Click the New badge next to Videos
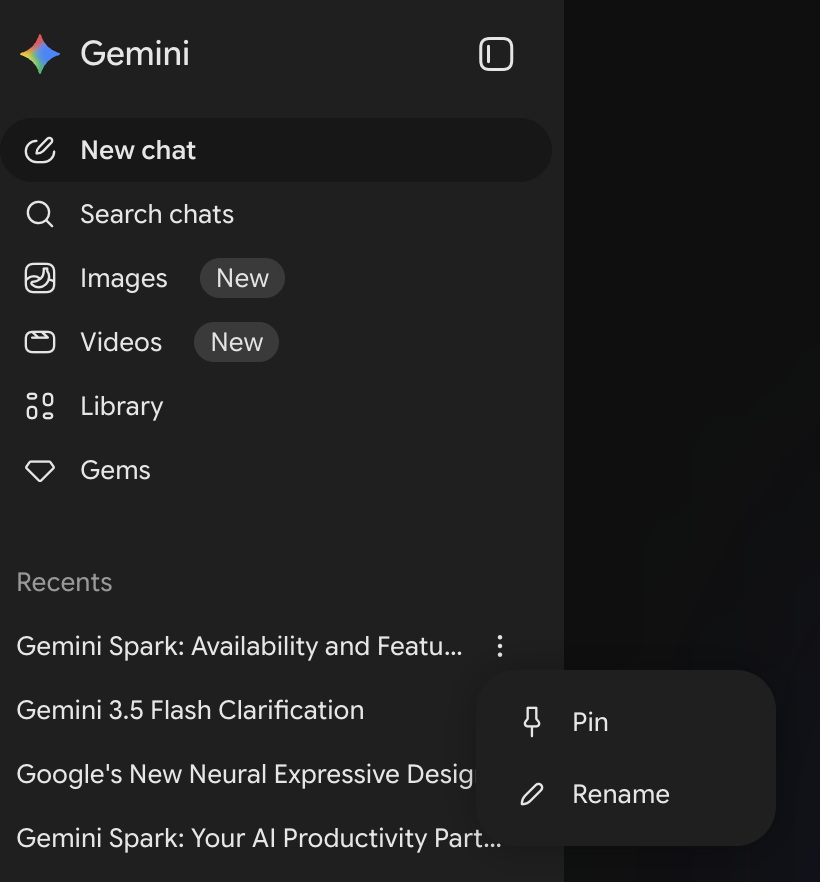Screen dimensions: 820x882 (236, 342)
